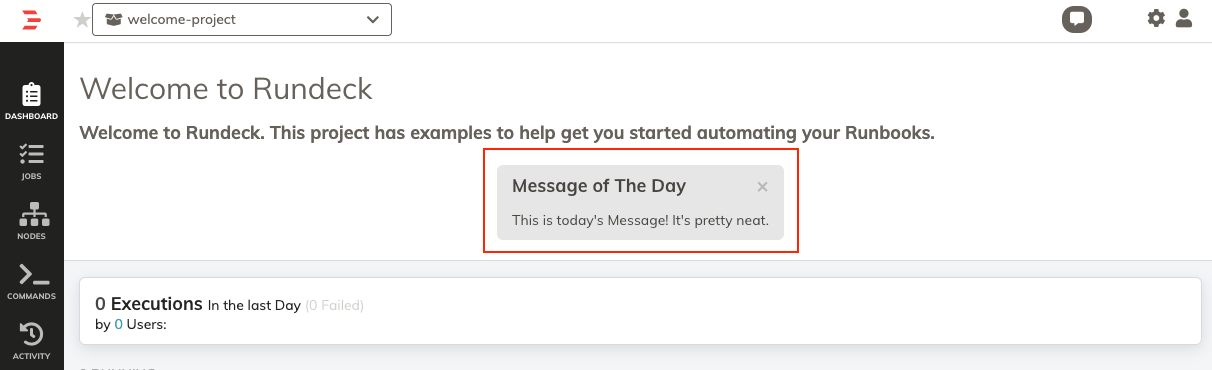Open the user profile menu
Screen dimensions: 1212x370
click(x=1184, y=18)
